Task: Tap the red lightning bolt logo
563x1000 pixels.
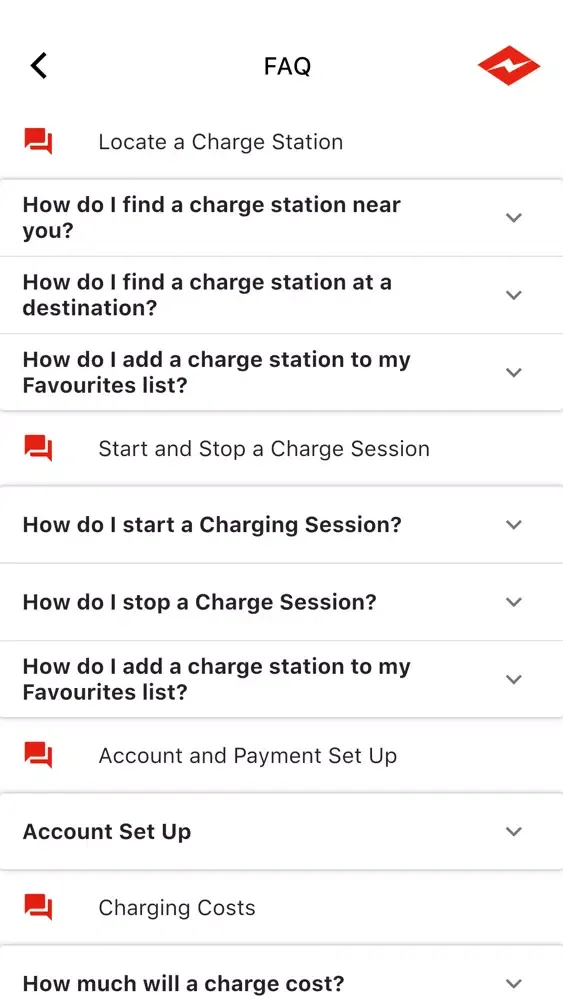Action: coord(509,66)
